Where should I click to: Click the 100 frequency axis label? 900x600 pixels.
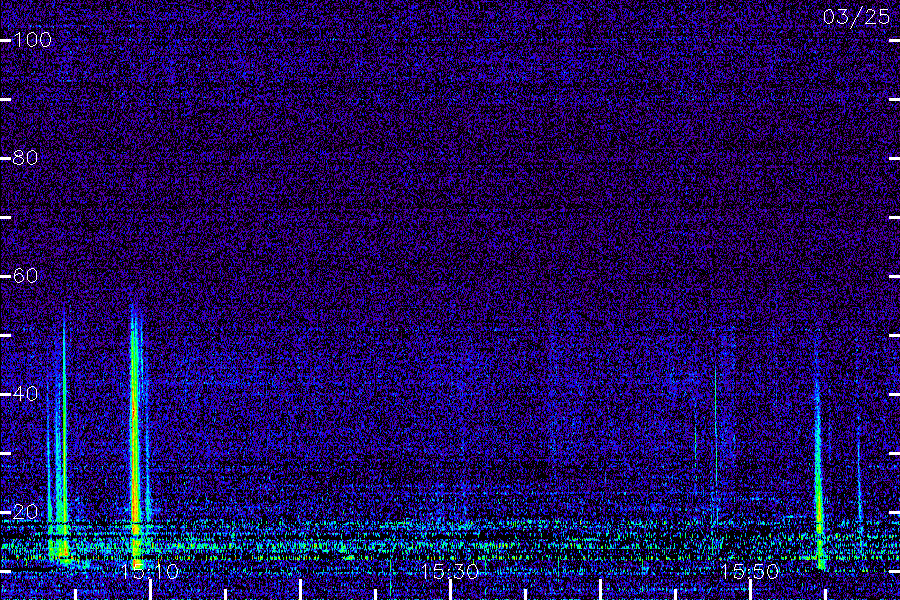pyautogui.click(x=32, y=40)
